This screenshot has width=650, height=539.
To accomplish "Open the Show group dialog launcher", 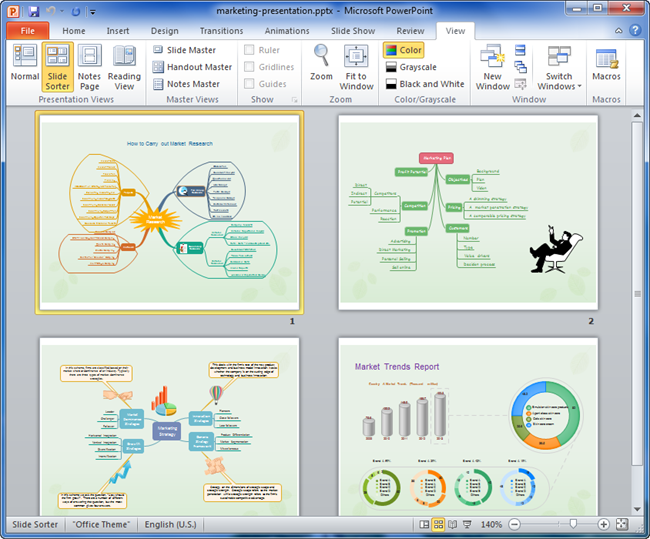I will (293, 101).
